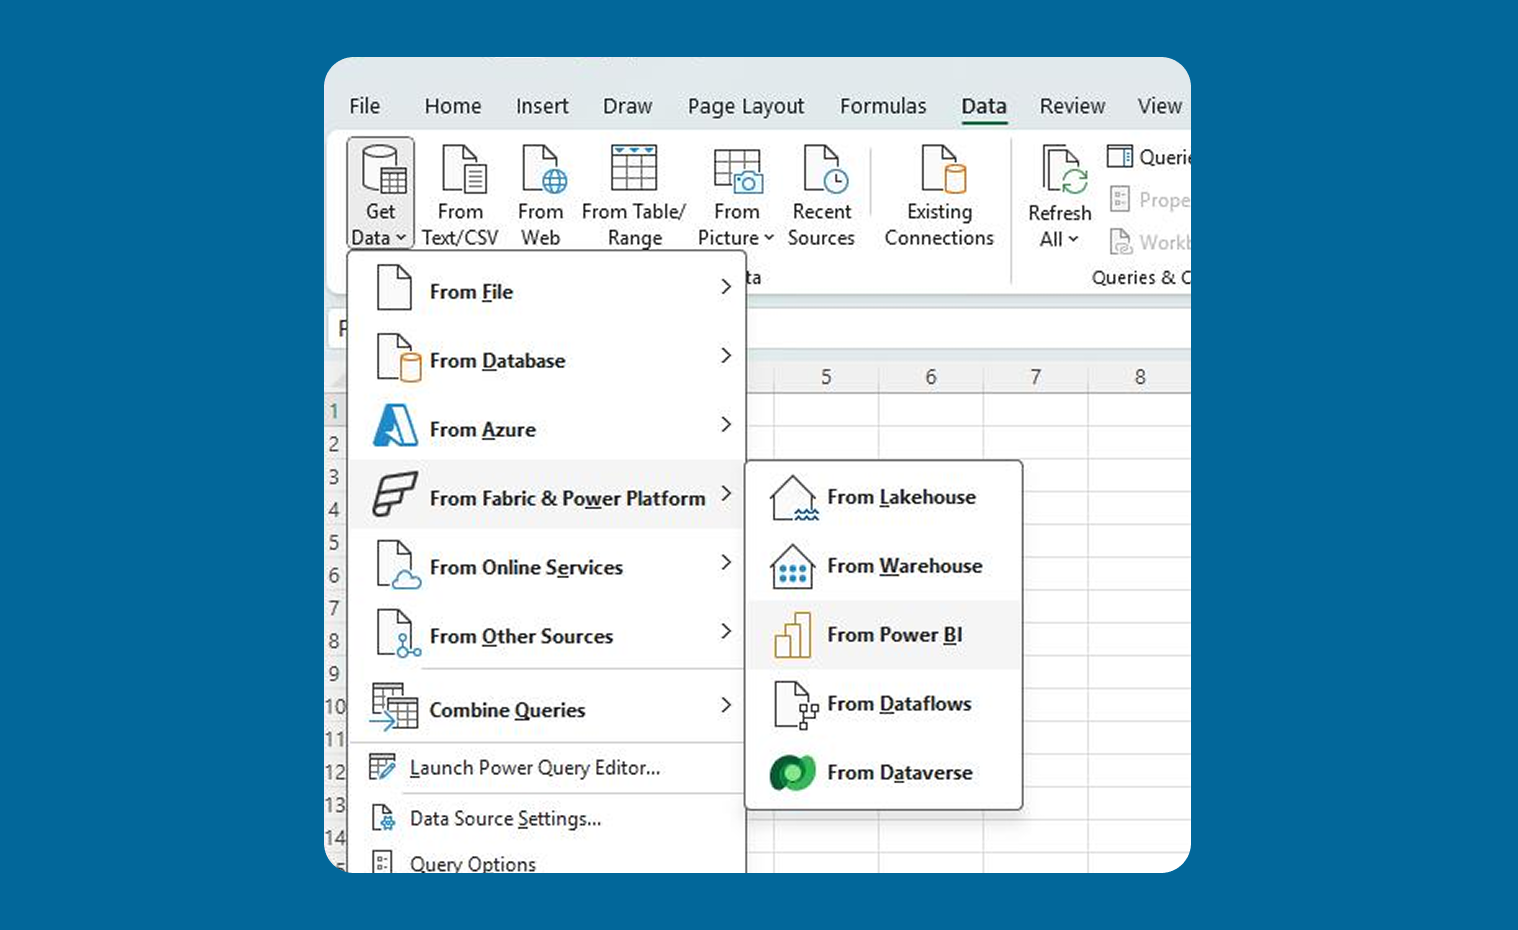Image resolution: width=1518 pixels, height=930 pixels.
Task: Click the From Text/CSV icon
Action: click(461, 171)
